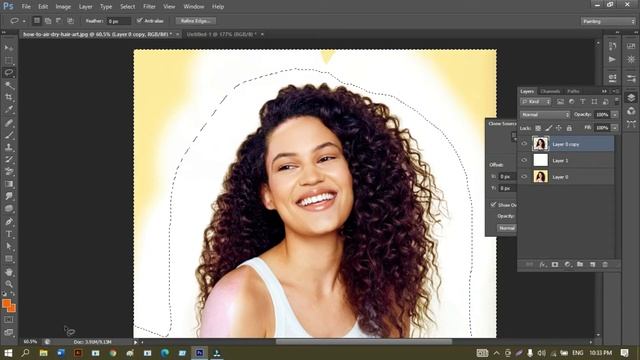Select the Path Selection tool
The image size is (640, 360).
(x=9, y=247)
